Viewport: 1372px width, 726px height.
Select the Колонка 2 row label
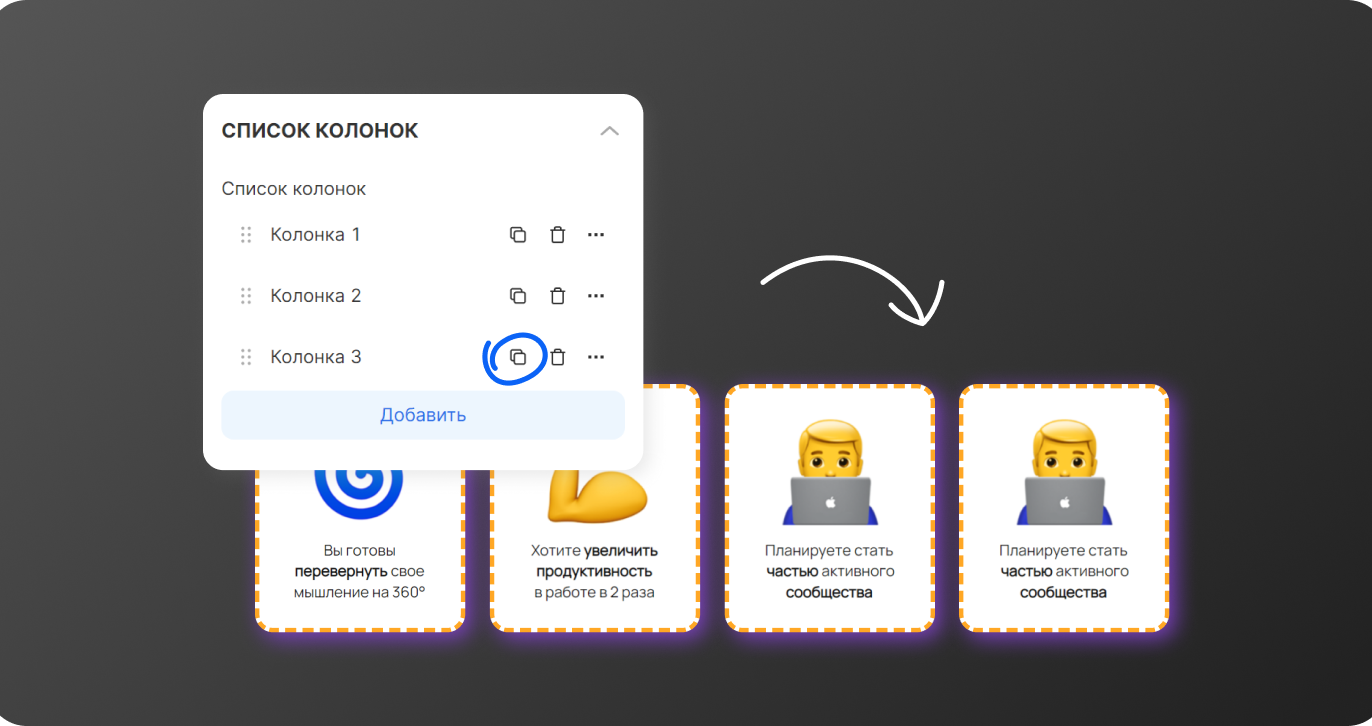(315, 296)
